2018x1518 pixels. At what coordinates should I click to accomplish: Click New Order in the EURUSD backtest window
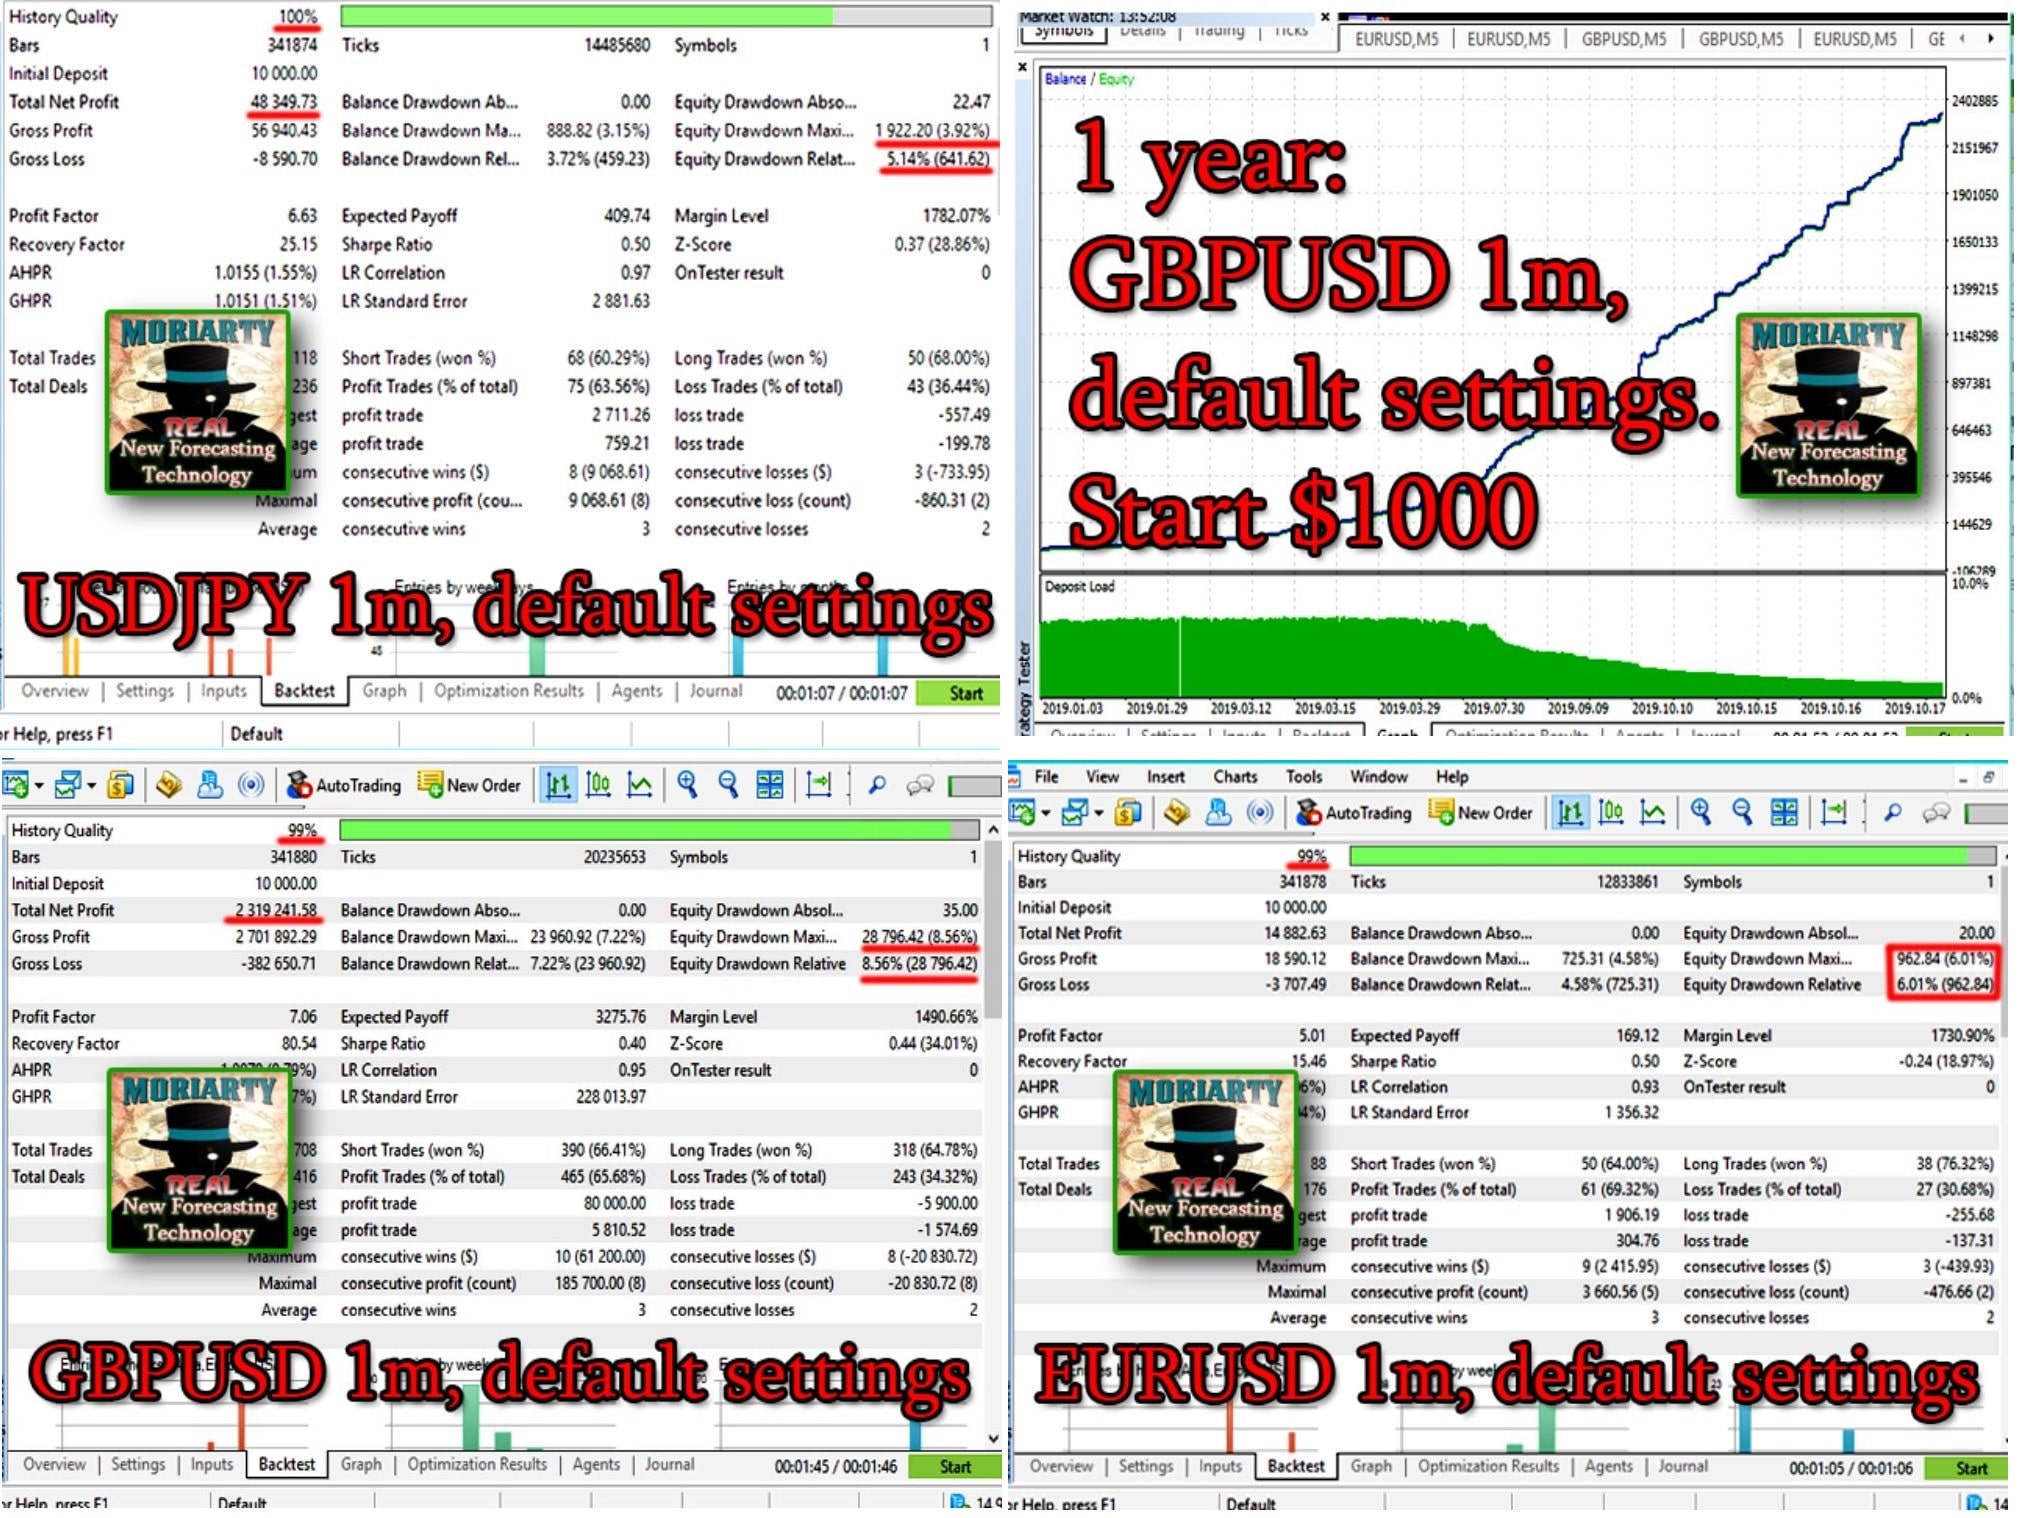1481,813
